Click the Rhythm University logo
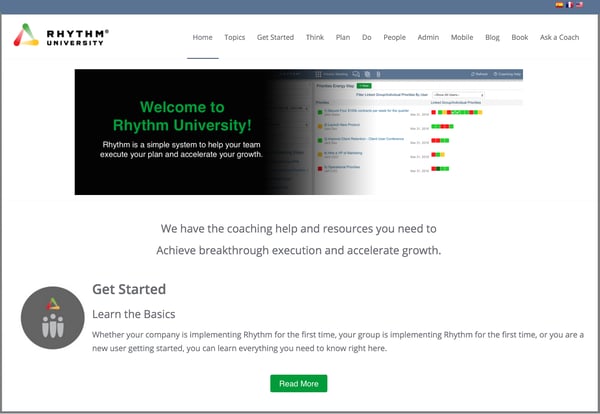This screenshot has height=414, width=600. (61, 35)
